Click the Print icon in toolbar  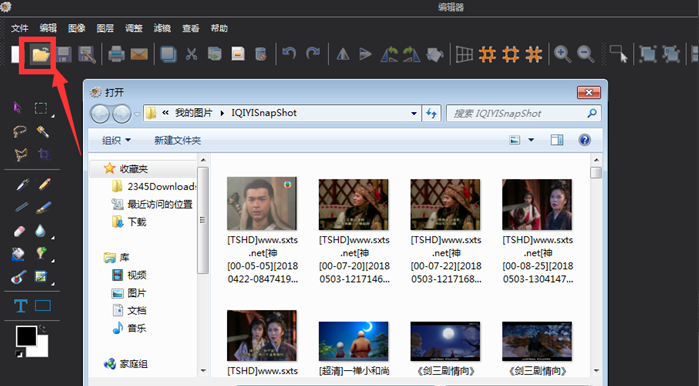116,54
